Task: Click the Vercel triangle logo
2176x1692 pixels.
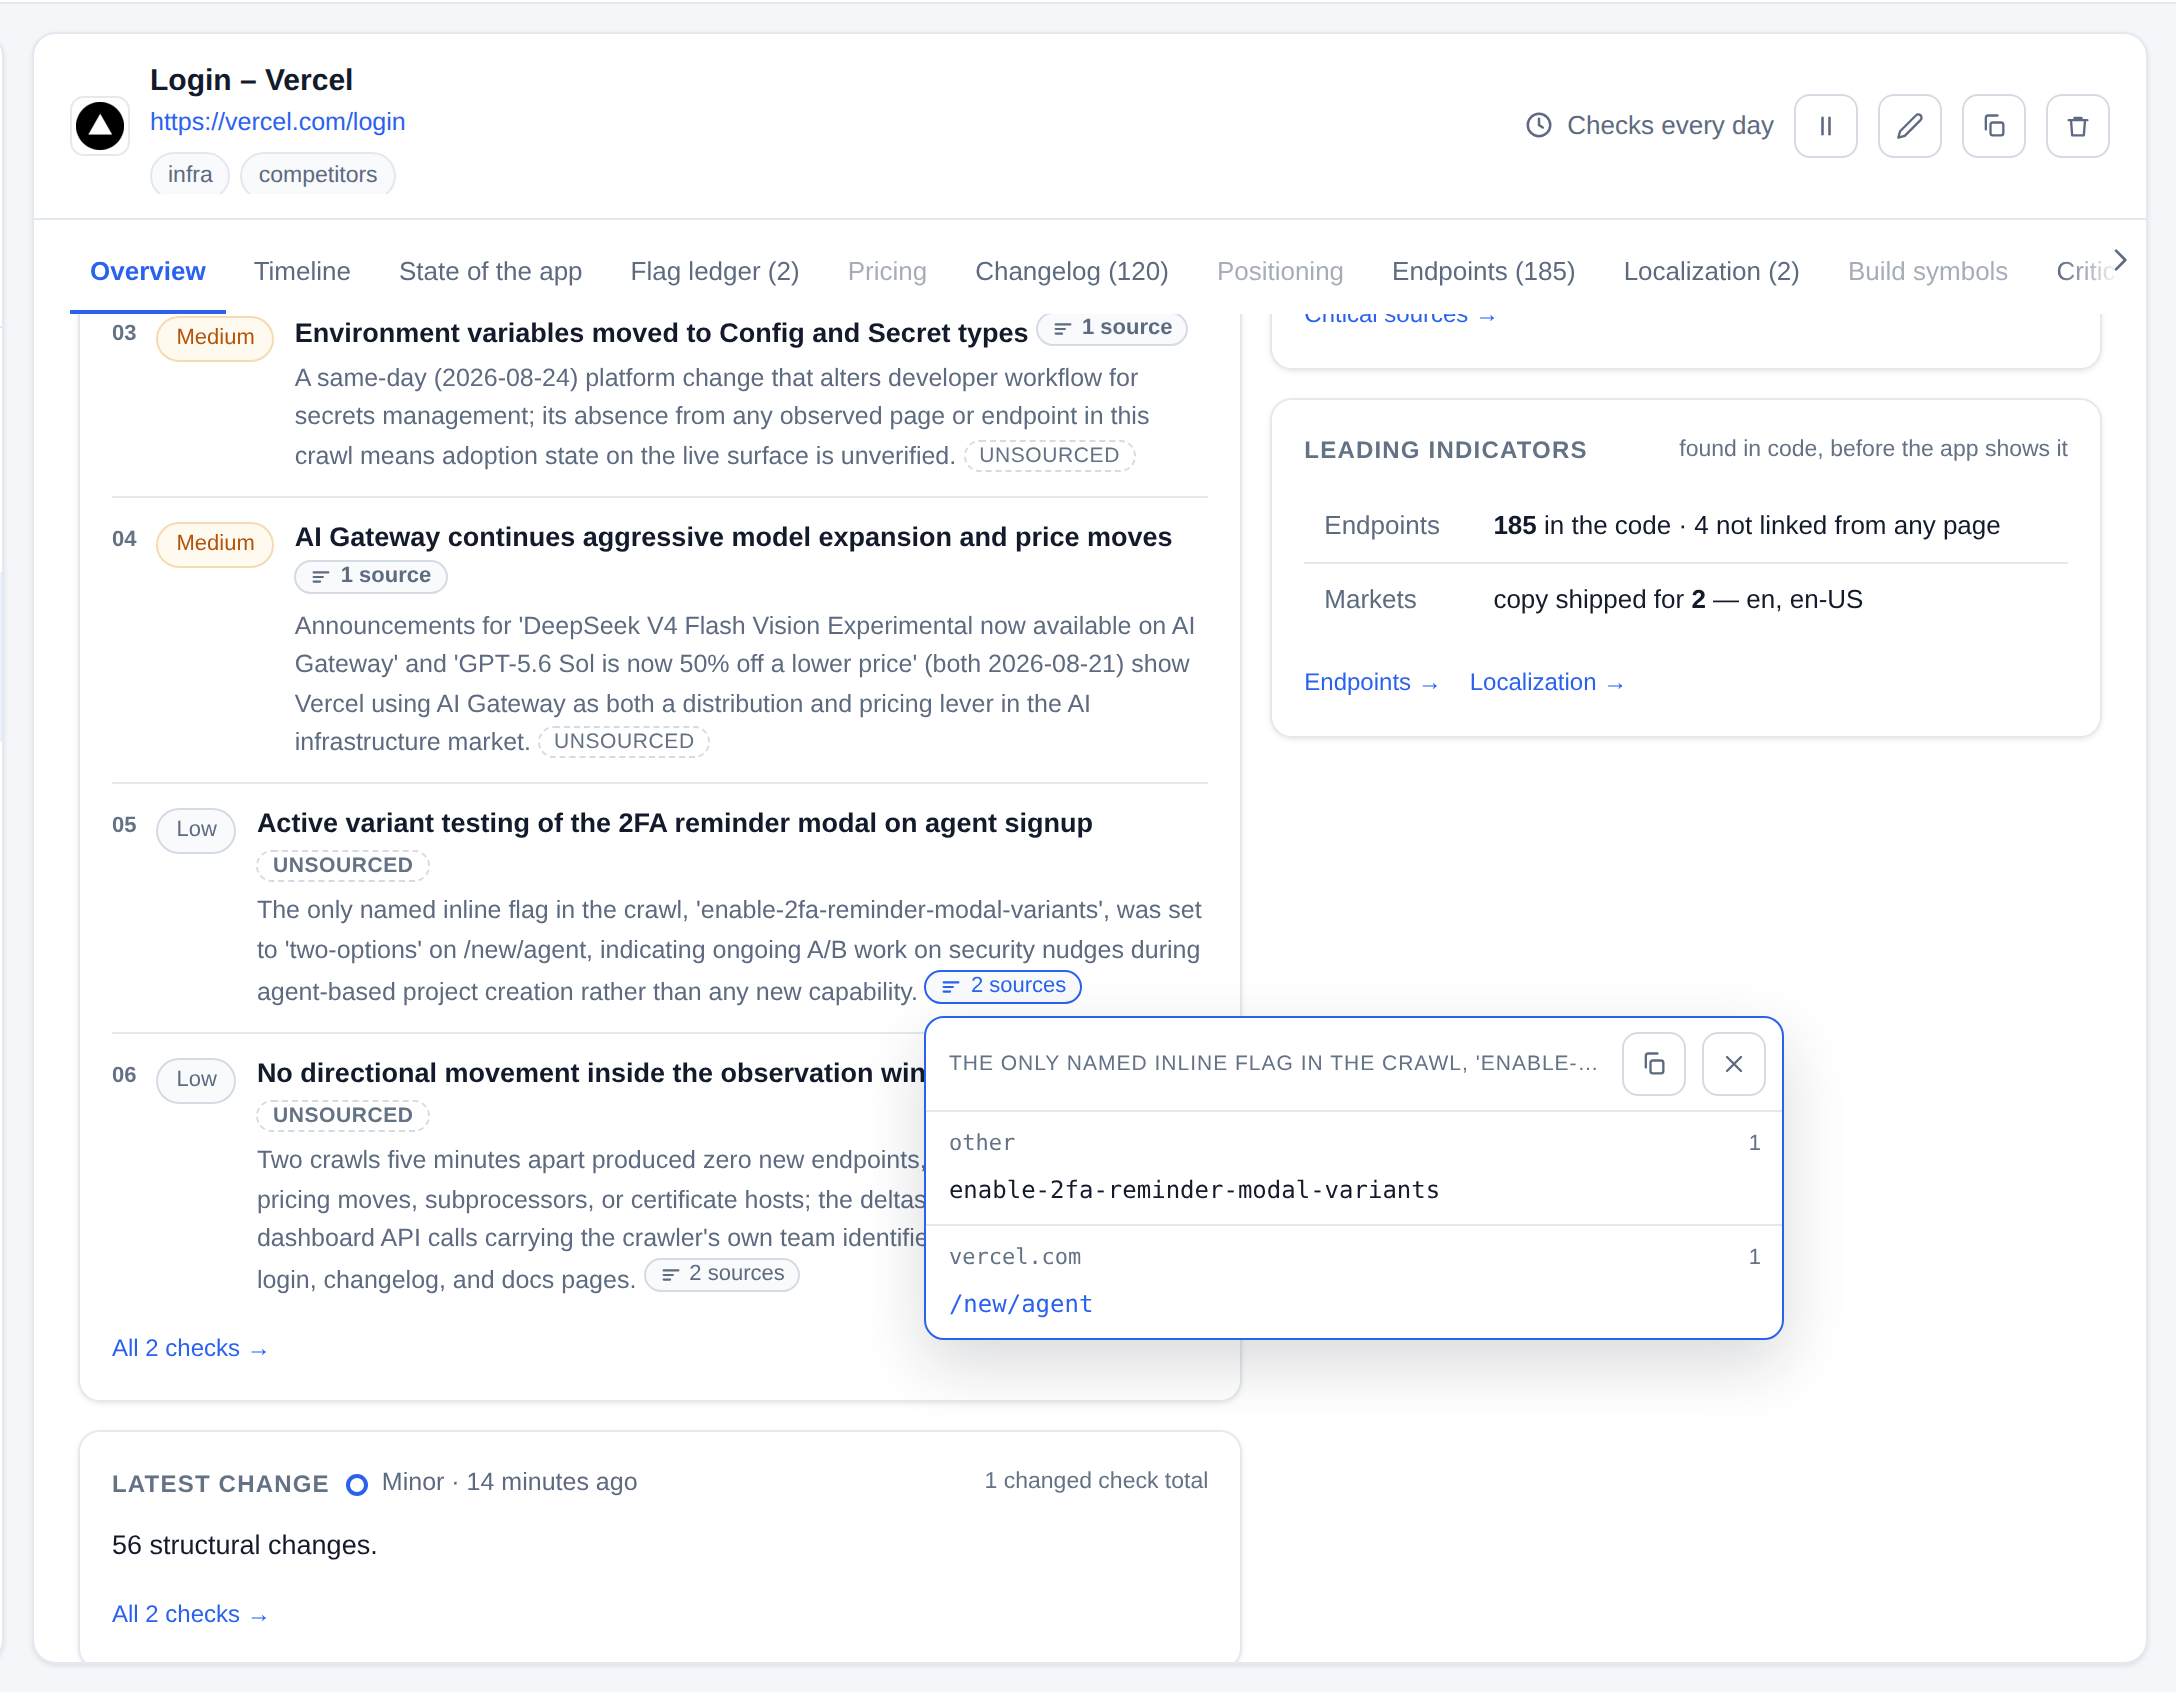Action: click(x=100, y=126)
